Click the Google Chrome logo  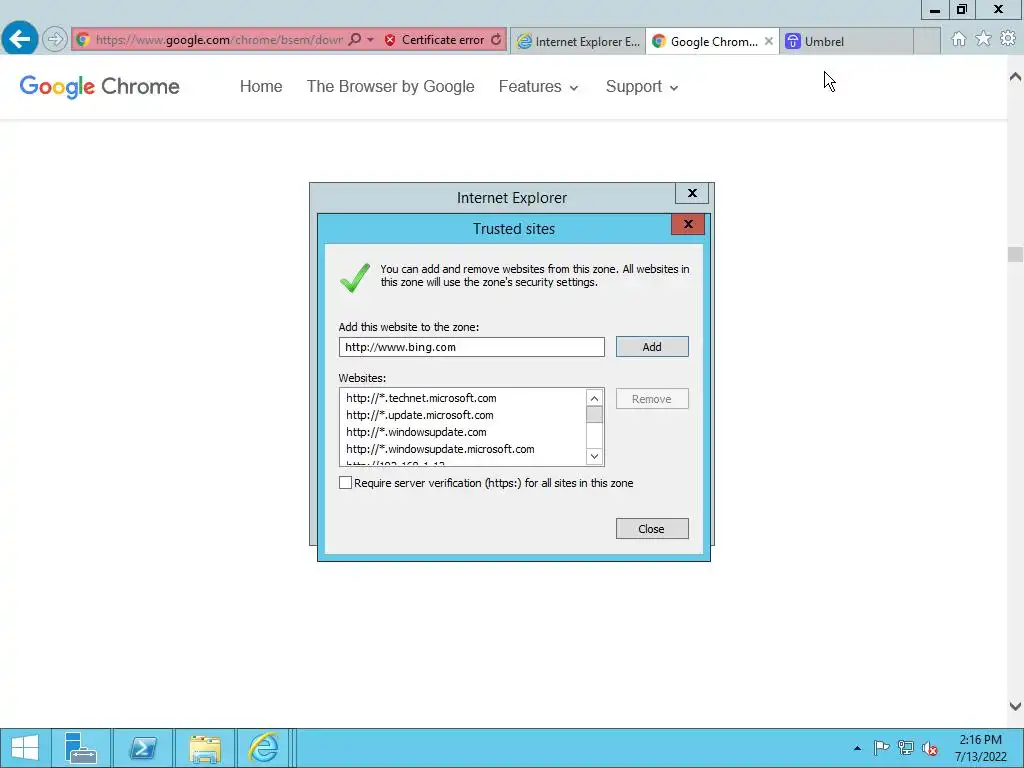tap(99, 86)
